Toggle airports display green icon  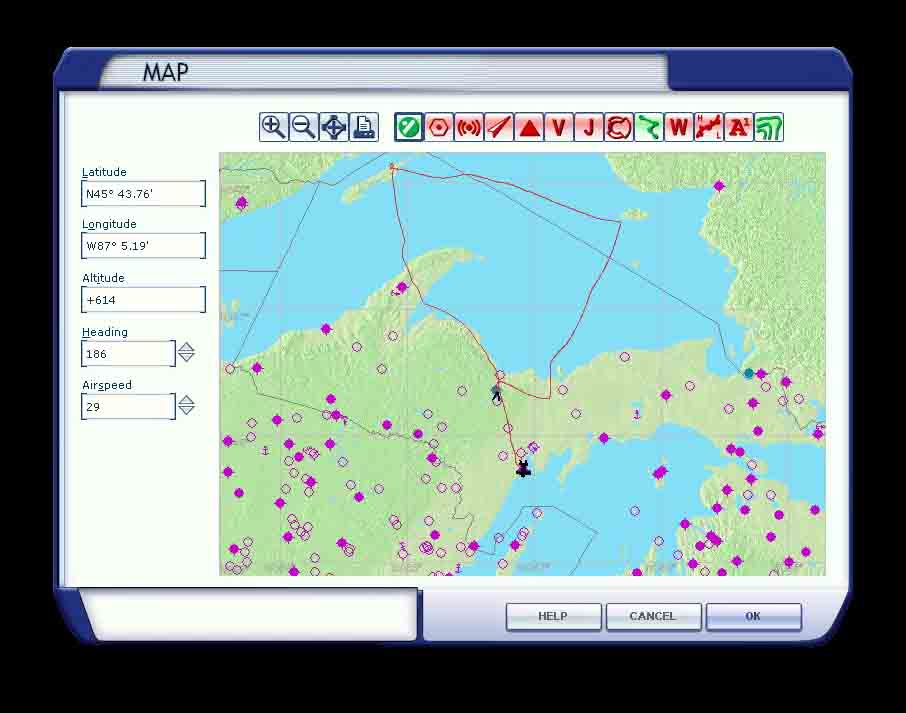click(408, 127)
